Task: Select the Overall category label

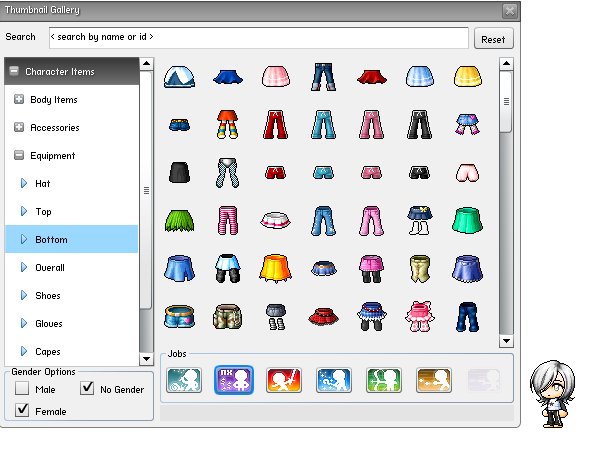Action: point(50,268)
